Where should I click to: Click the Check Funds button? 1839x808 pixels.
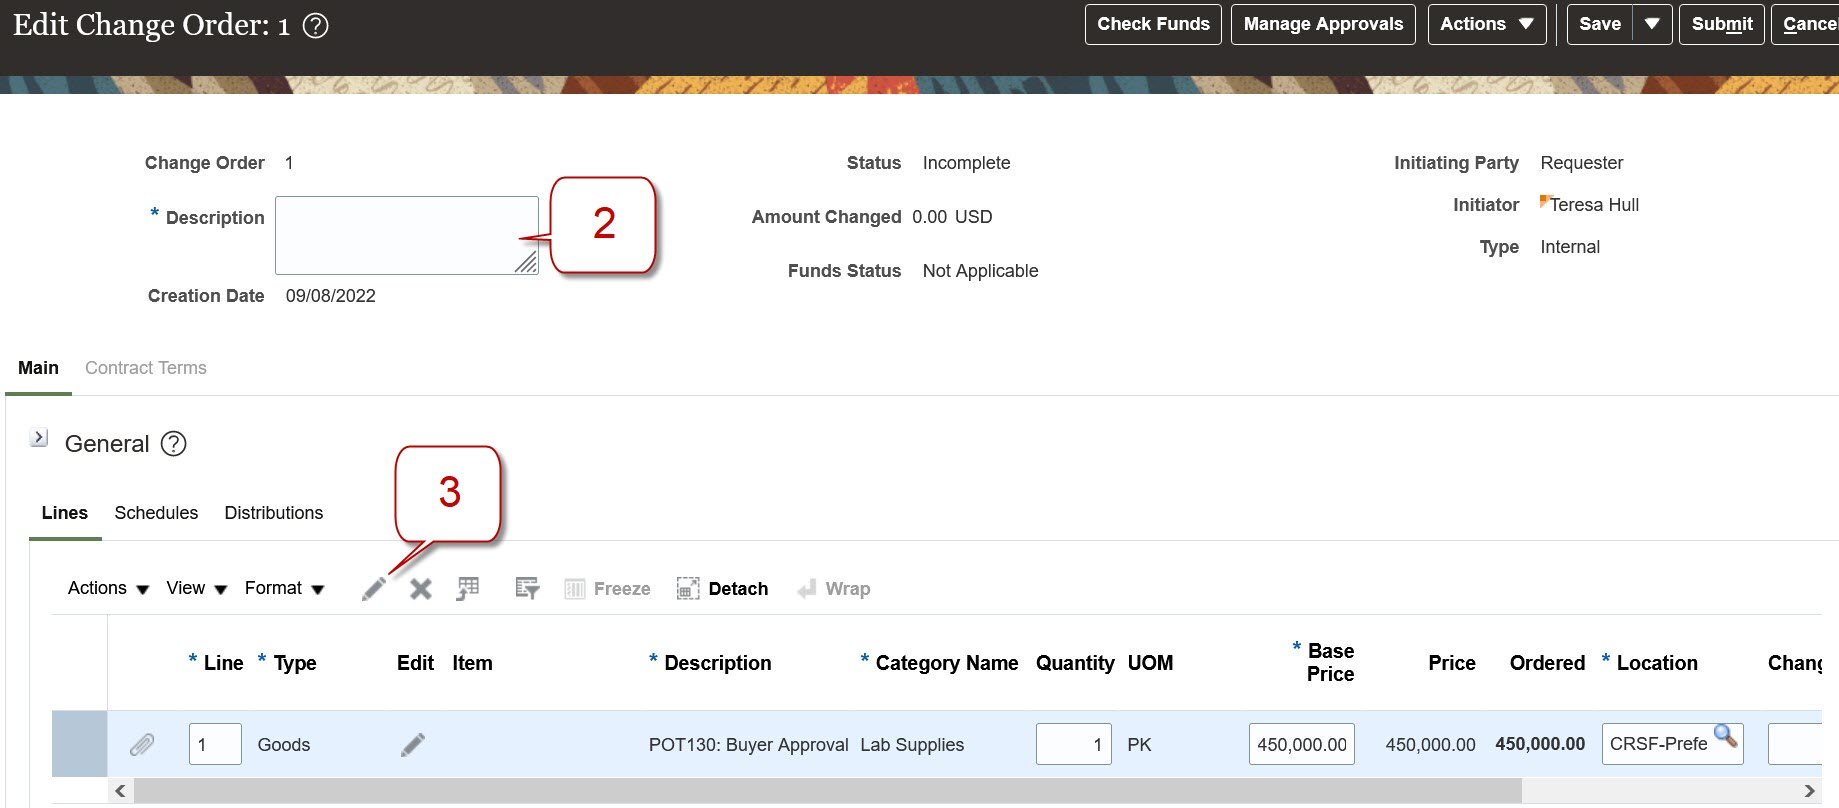click(x=1153, y=24)
